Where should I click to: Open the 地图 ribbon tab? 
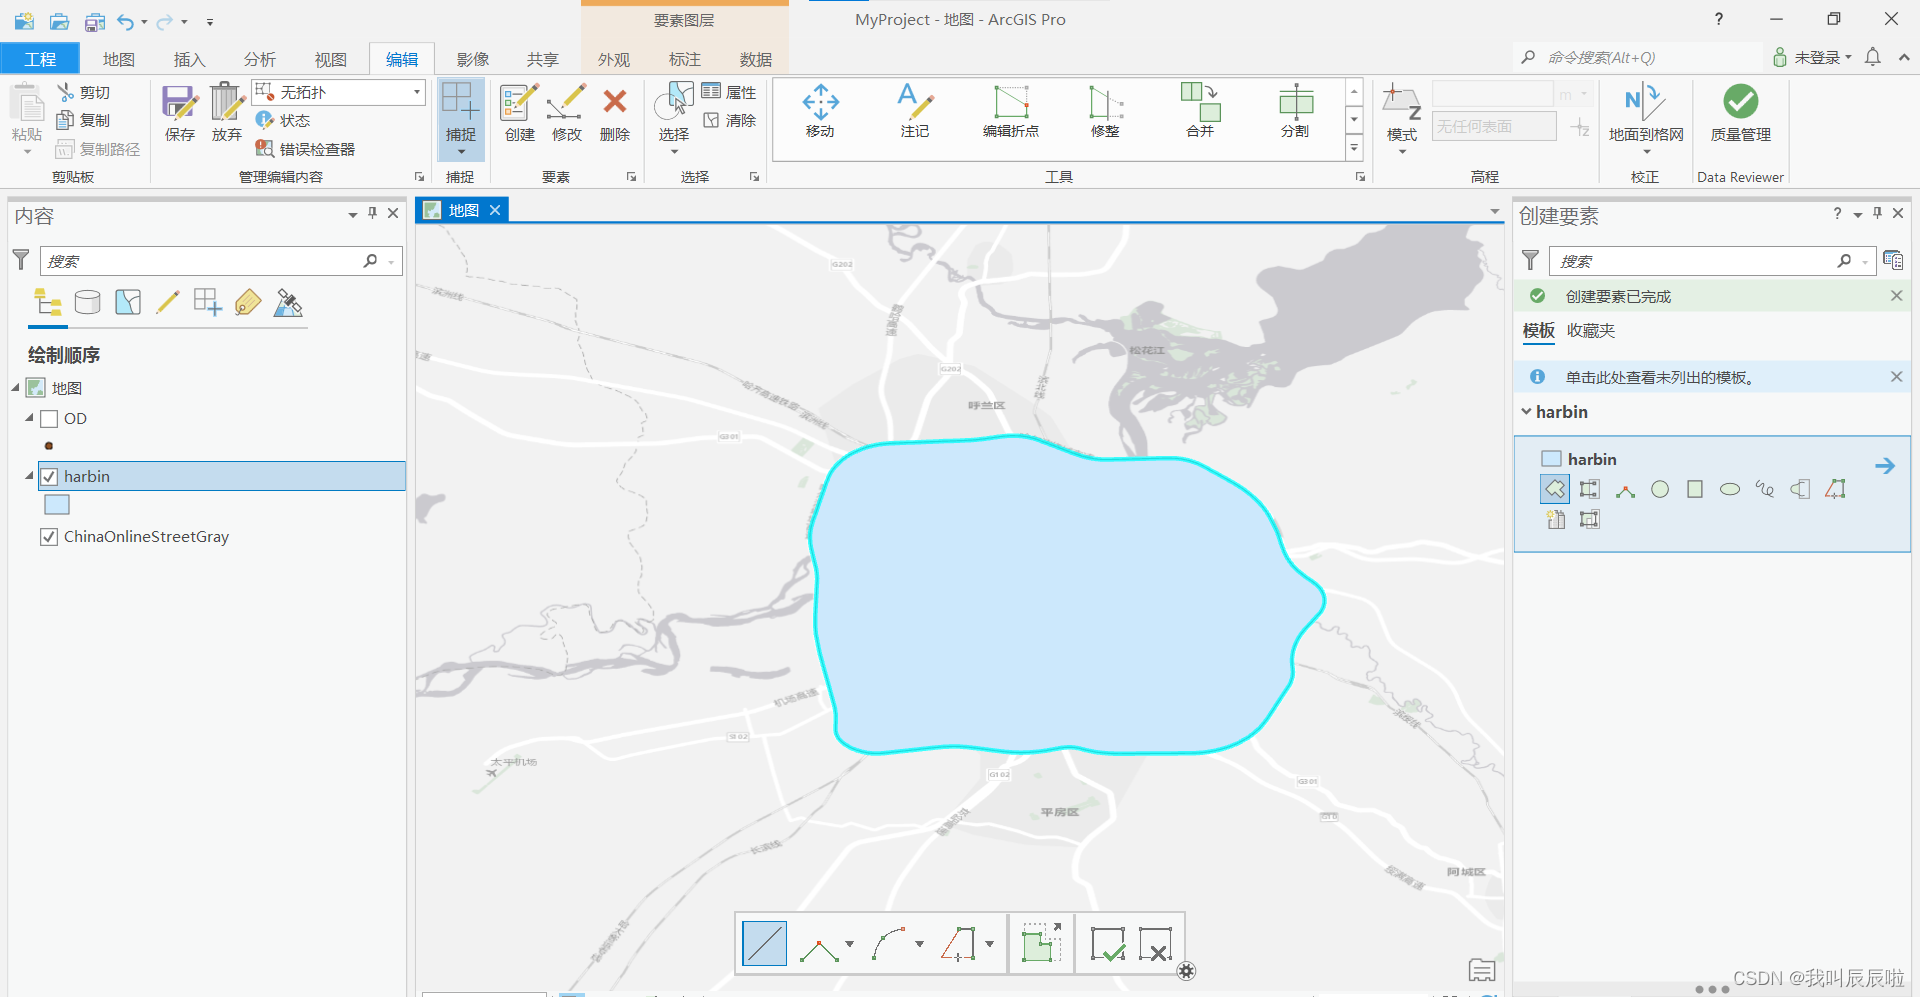coord(119,59)
